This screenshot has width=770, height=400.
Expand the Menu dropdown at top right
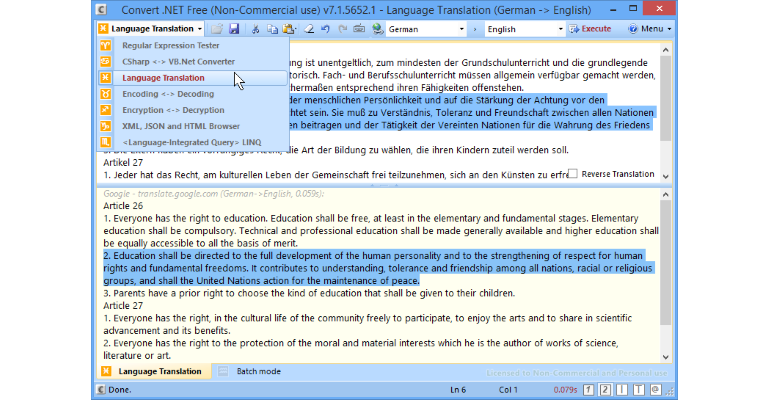650,29
